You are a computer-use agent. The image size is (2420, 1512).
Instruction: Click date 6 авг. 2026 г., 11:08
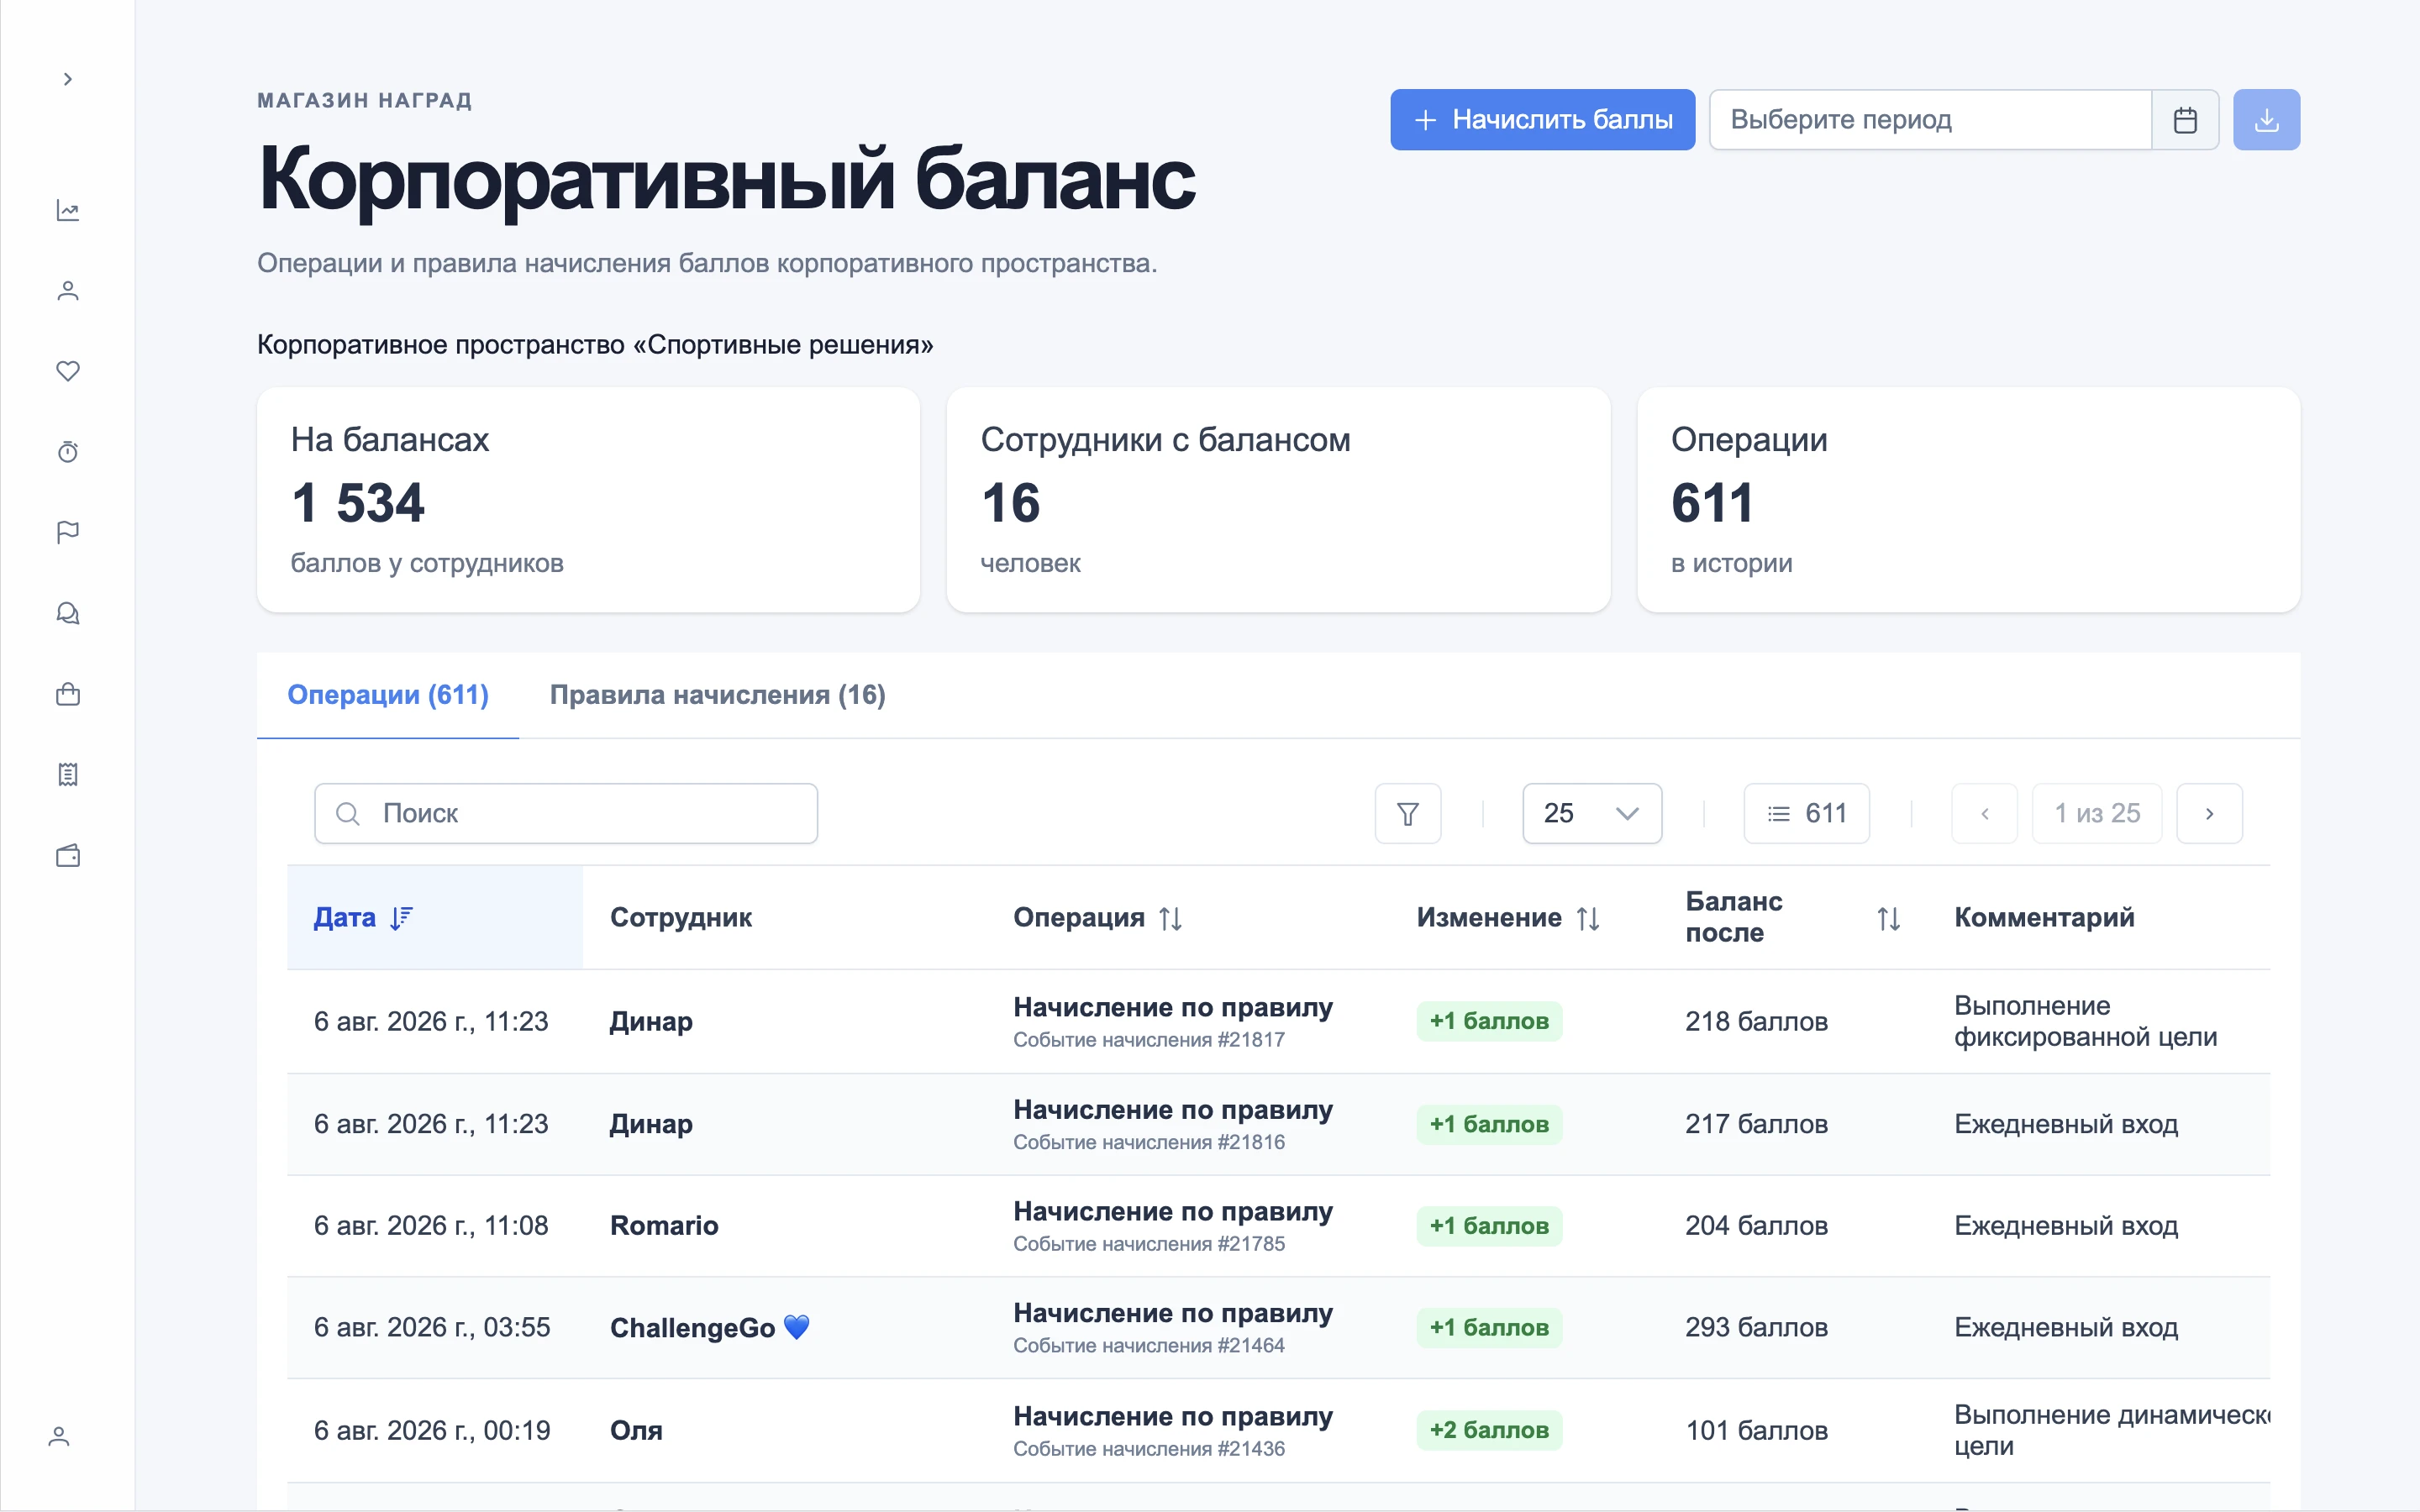431,1225
